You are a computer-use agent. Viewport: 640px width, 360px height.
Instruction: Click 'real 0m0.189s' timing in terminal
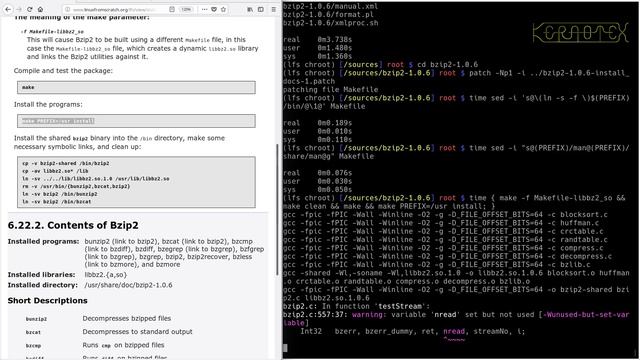pyautogui.click(x=317, y=123)
